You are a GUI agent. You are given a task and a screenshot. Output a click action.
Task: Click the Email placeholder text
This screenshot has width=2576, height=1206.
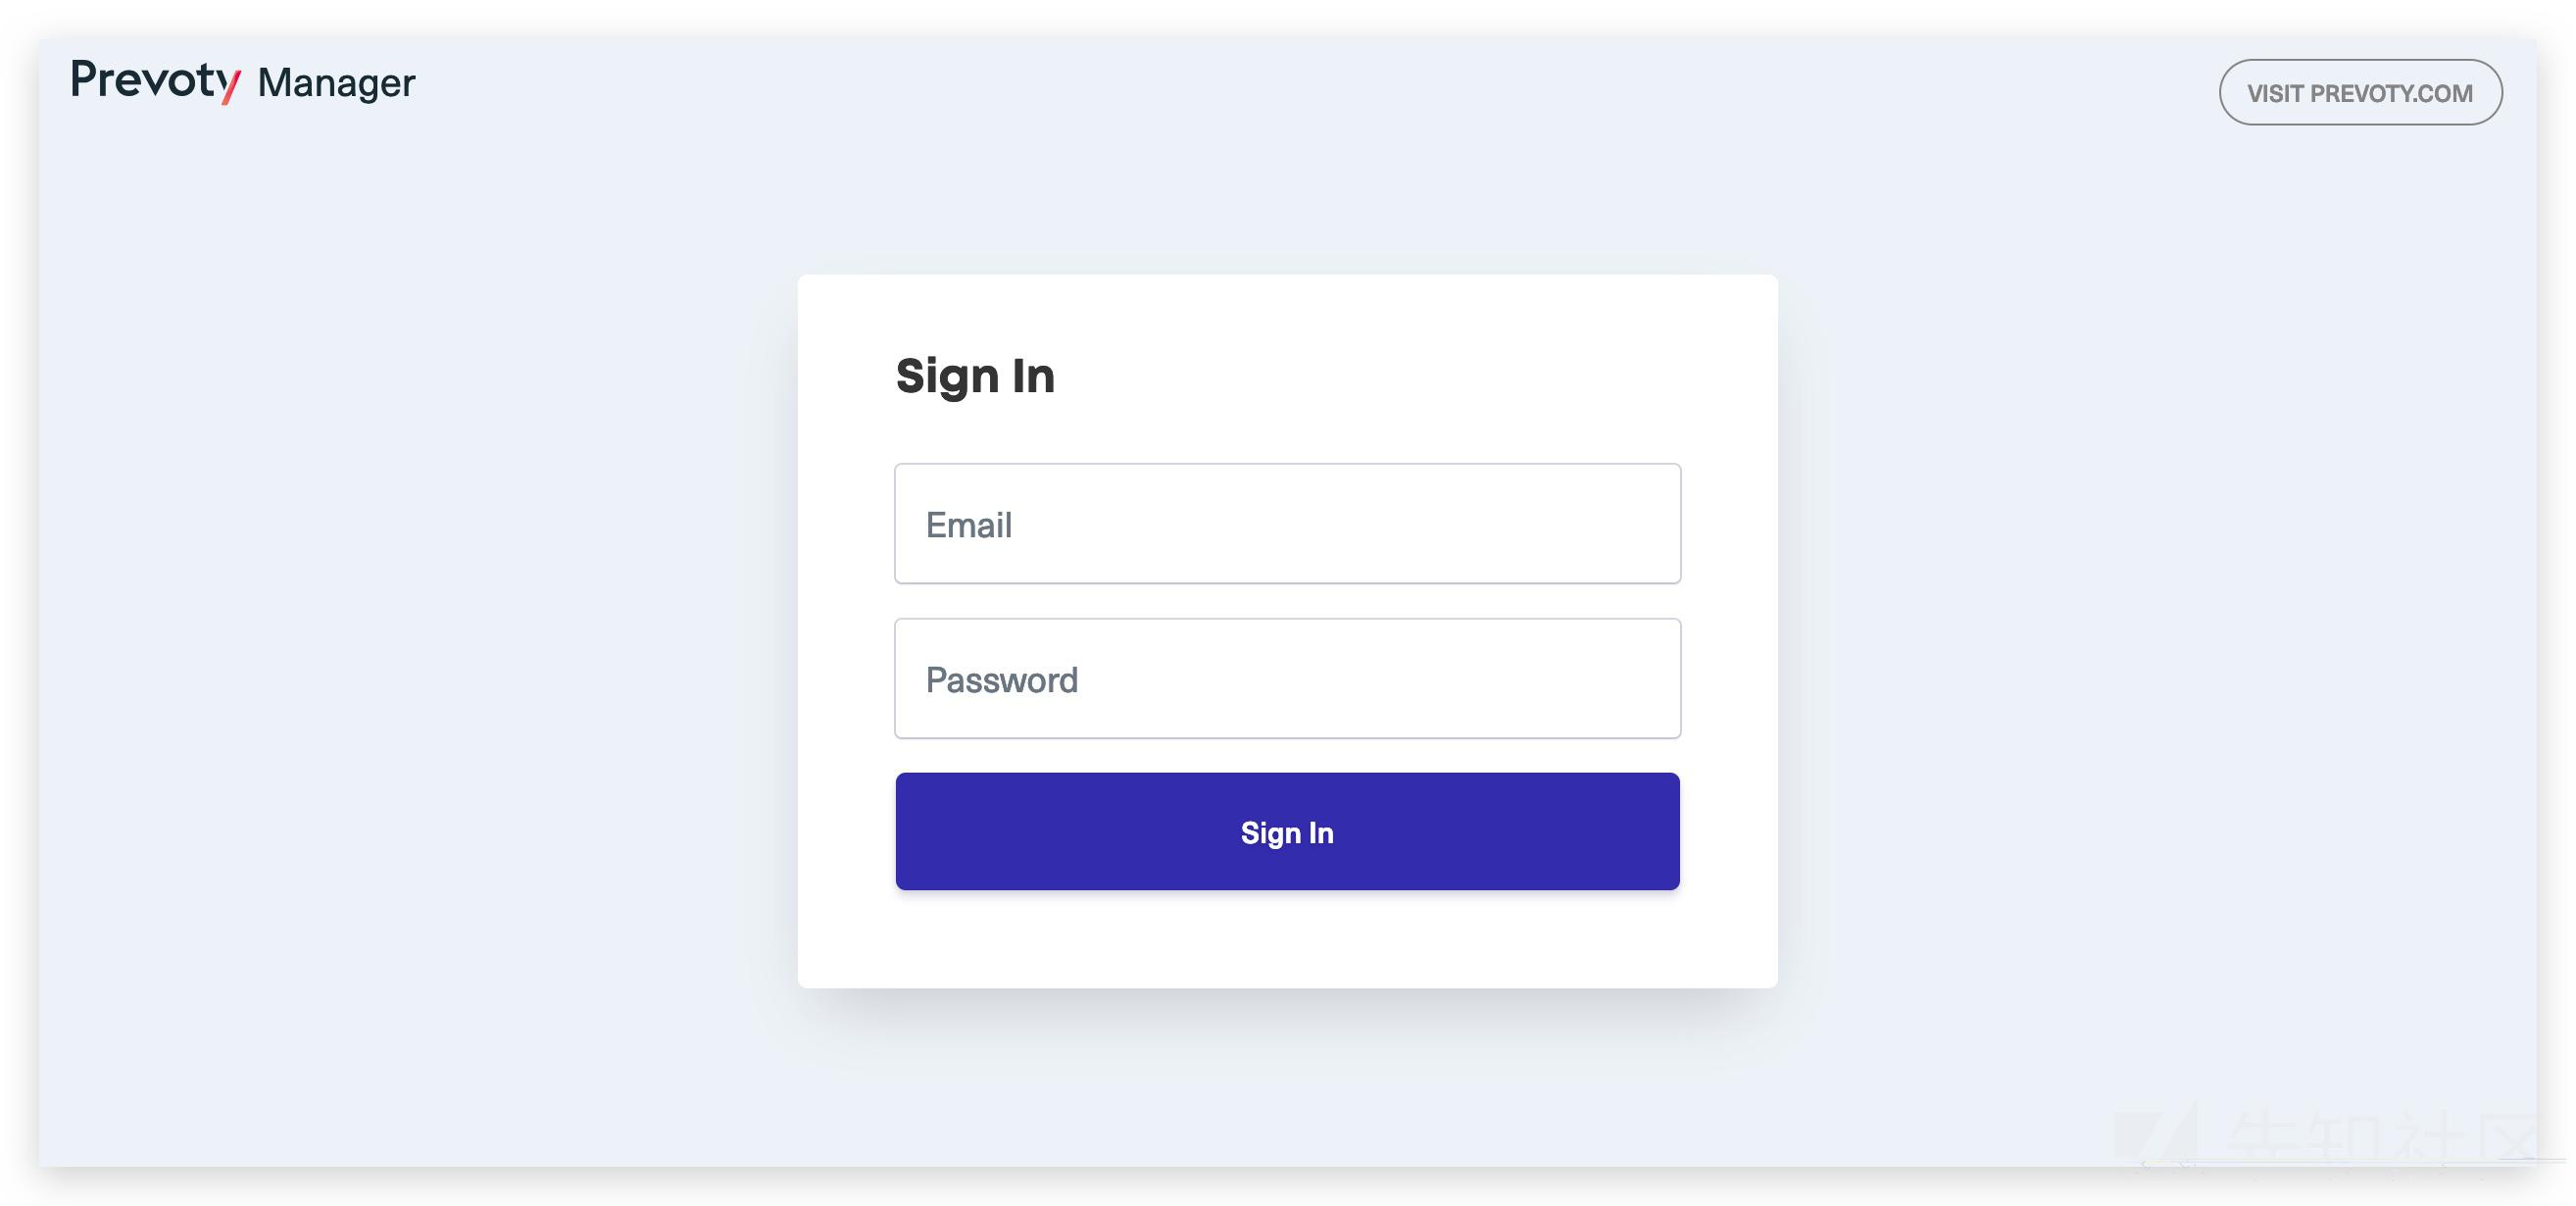point(968,525)
